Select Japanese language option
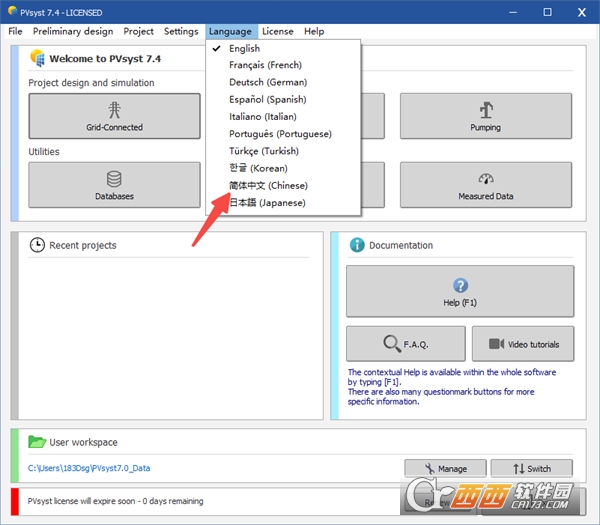This screenshot has height=525, width=600. coord(283,203)
